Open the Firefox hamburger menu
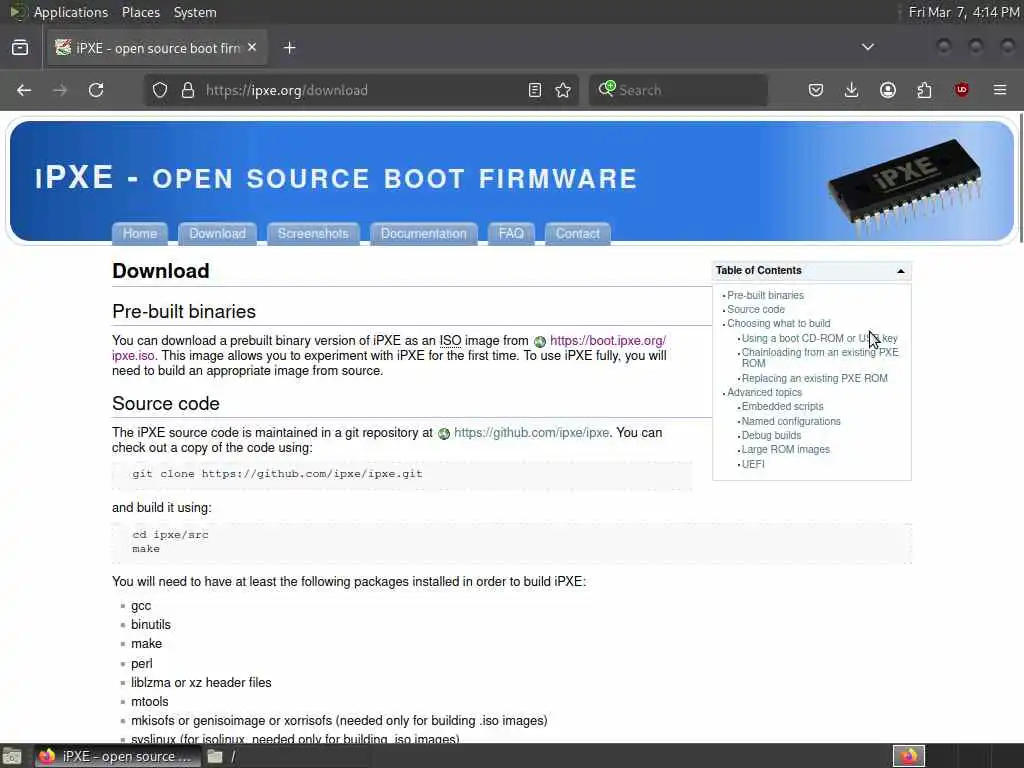The image size is (1024, 768). pyautogui.click(x=1000, y=90)
